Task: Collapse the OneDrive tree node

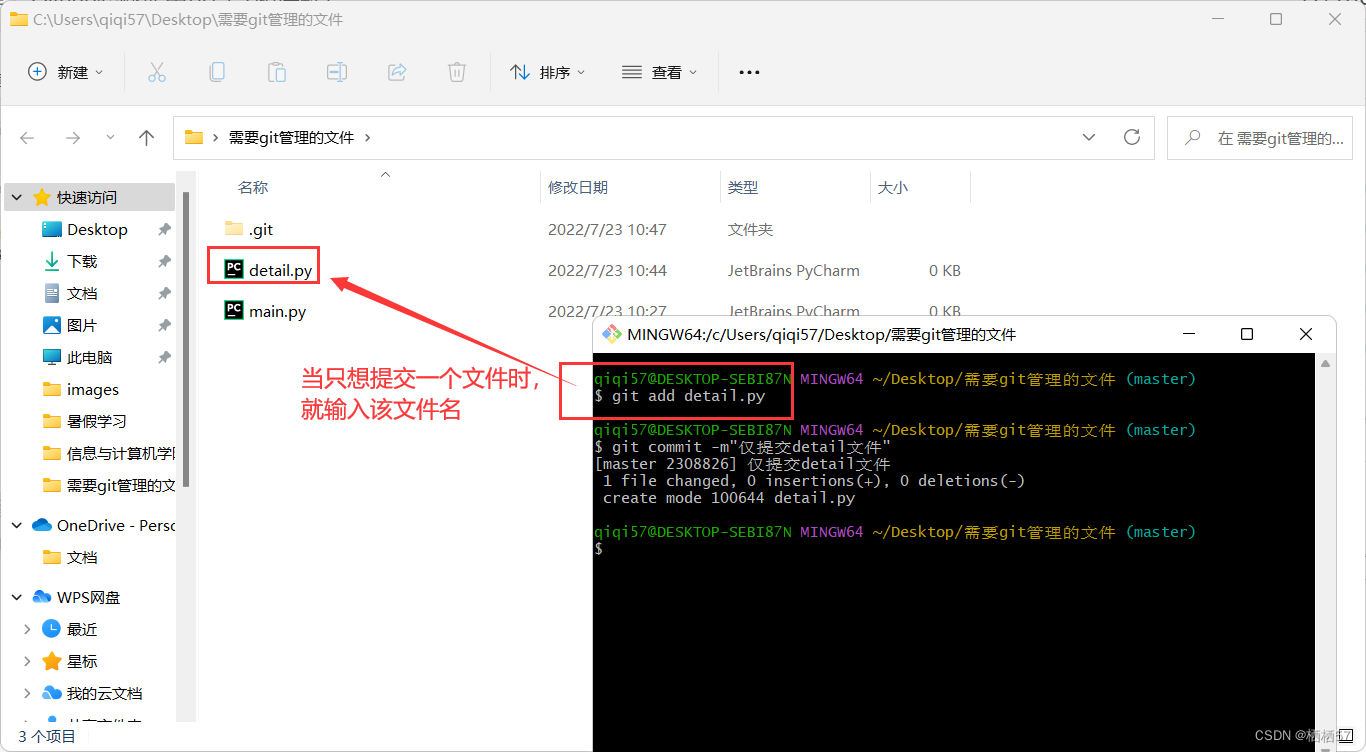Action: pos(17,525)
